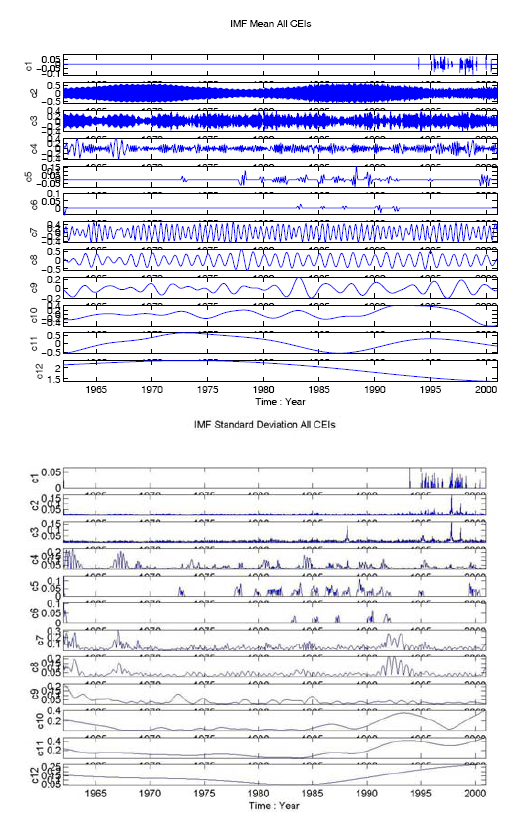The image size is (515, 816).
Task: Click the 1985 tick under Standard Deviation c12 subplot
Action: [313, 793]
